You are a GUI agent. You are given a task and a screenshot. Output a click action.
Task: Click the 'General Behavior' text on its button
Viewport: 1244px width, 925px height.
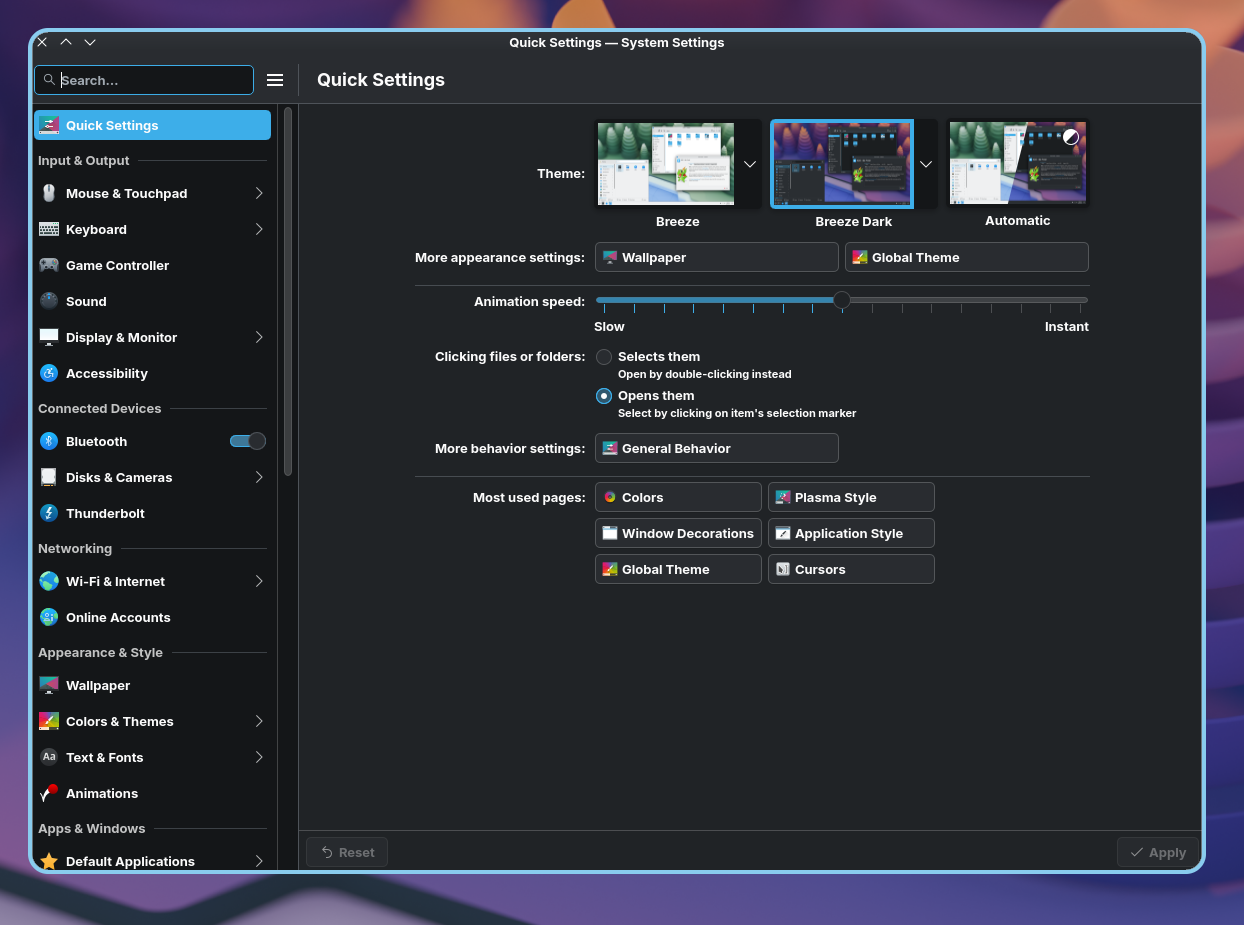coord(676,448)
